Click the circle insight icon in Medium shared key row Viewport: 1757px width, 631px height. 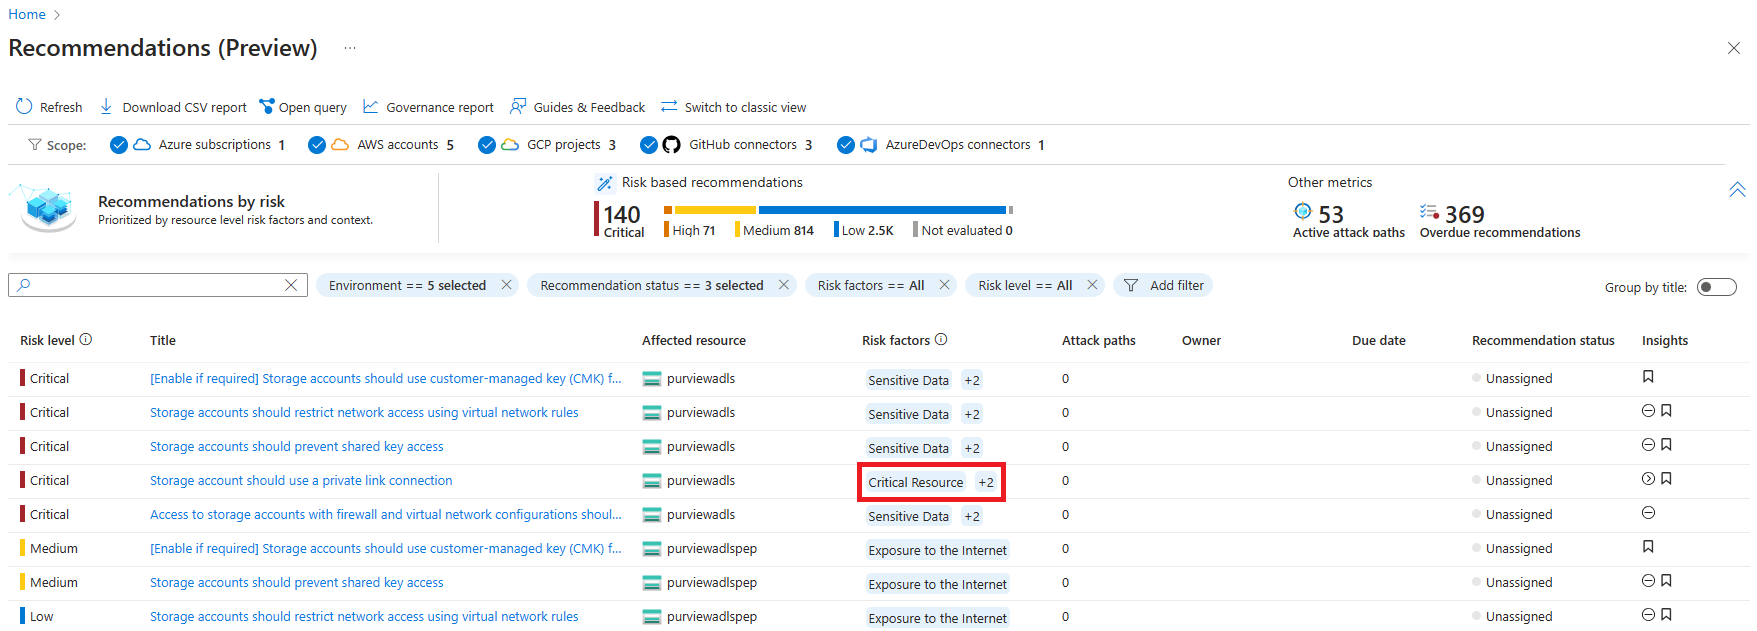click(1648, 581)
